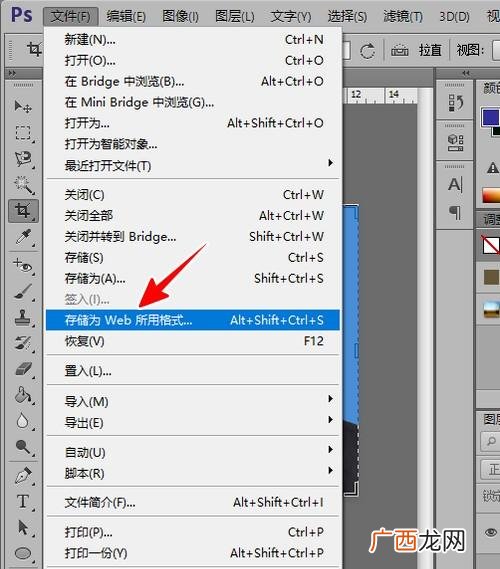Screen dimensions: 500x569
Task: Select the Zoom (dodge) magnifier tool
Action: point(23,447)
